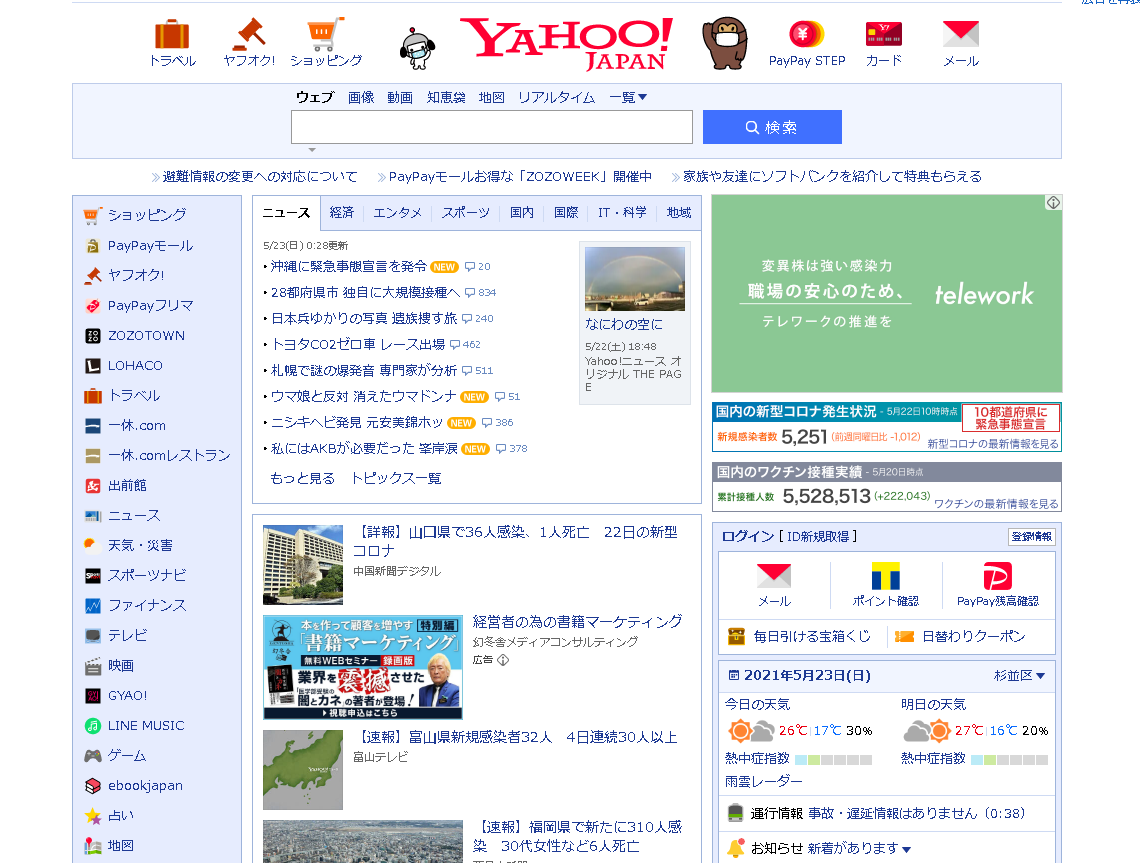Click the ファイナンス chart sidebar icon
Screen dimensions: 1140x863
pos(92,606)
